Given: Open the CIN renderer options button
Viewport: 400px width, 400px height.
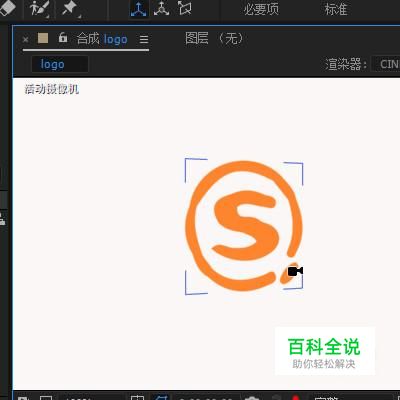Looking at the screenshot, I should pos(386,64).
